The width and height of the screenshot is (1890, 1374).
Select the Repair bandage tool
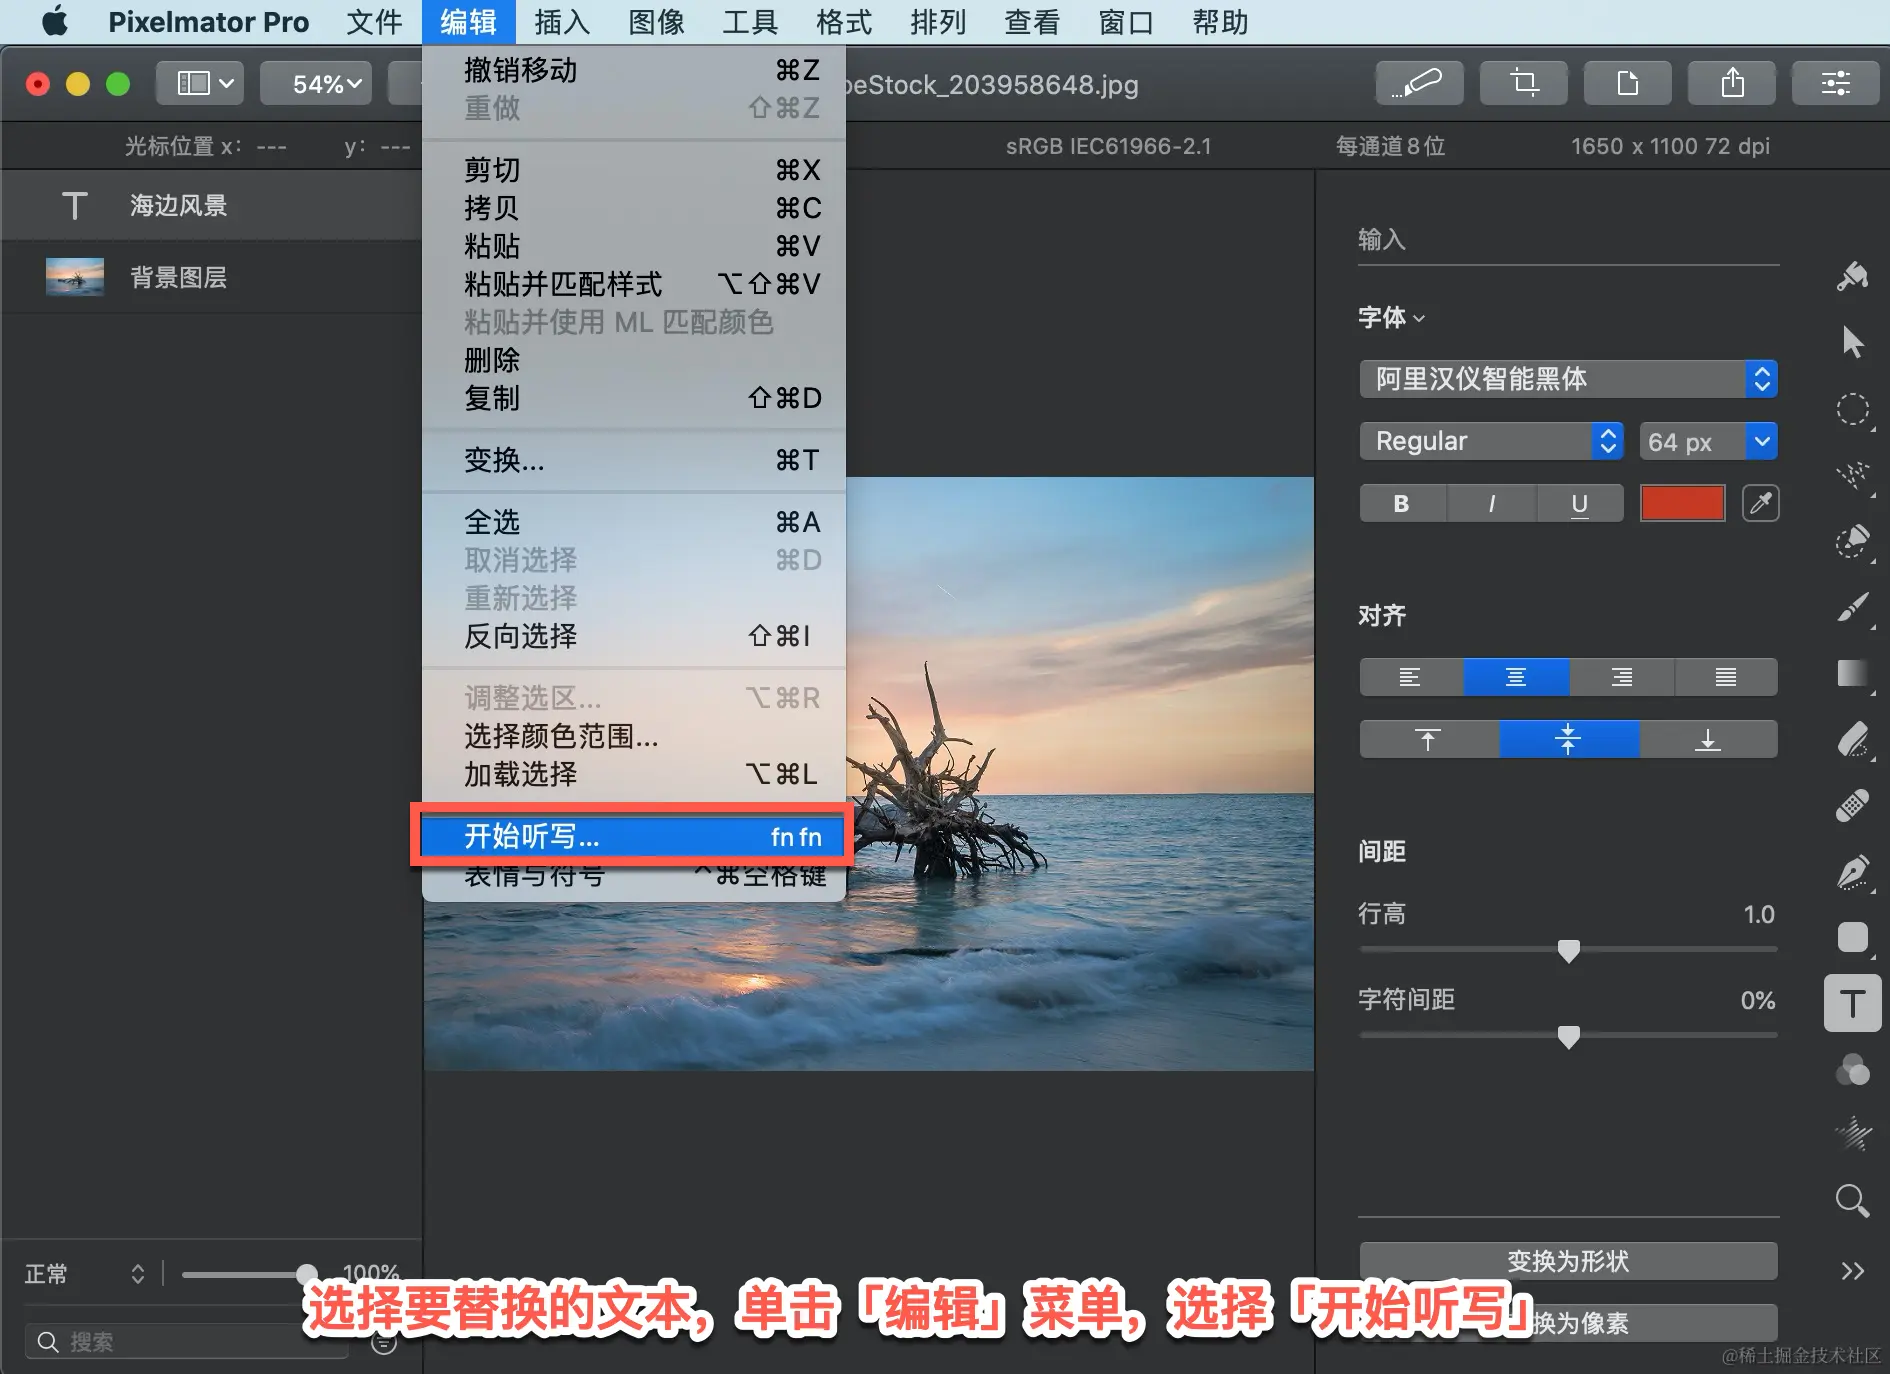pyautogui.click(x=1852, y=806)
